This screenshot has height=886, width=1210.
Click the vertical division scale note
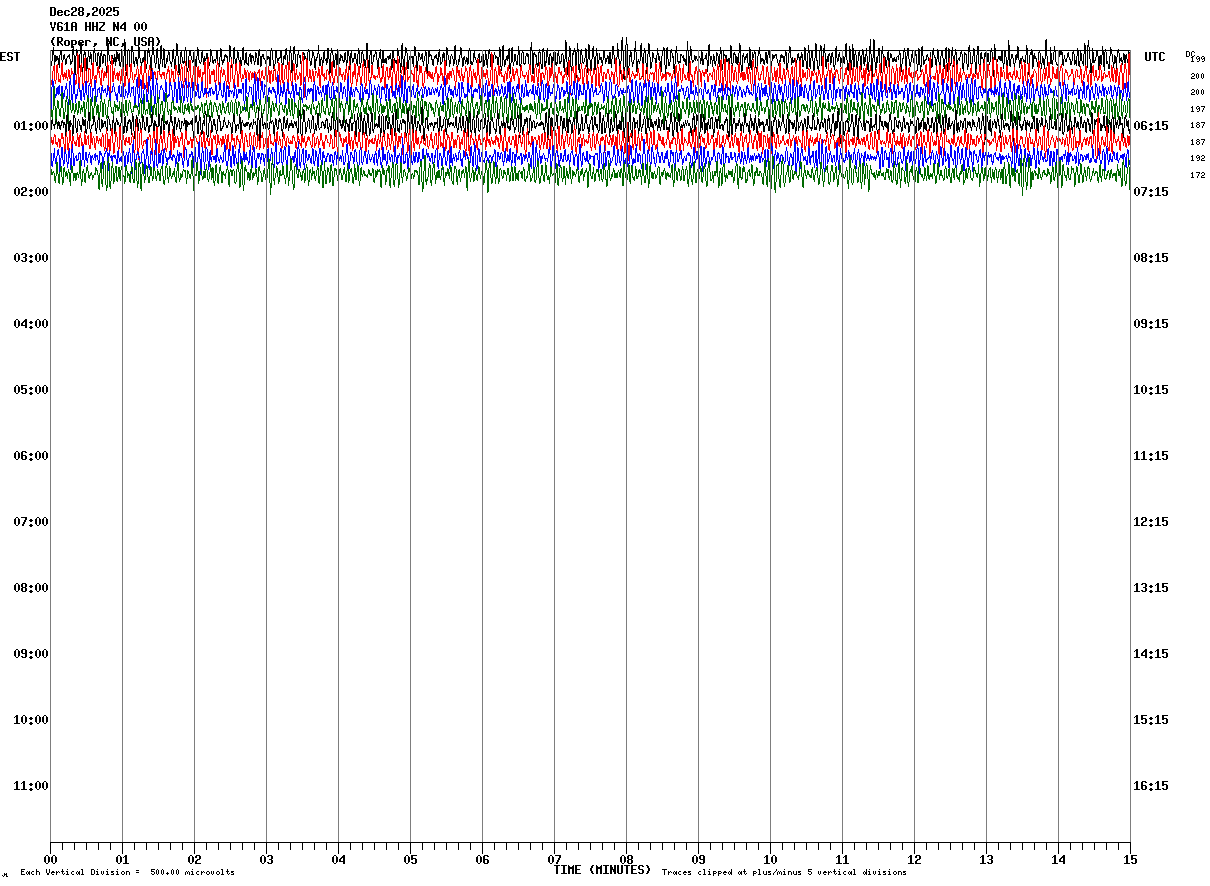click(127, 873)
